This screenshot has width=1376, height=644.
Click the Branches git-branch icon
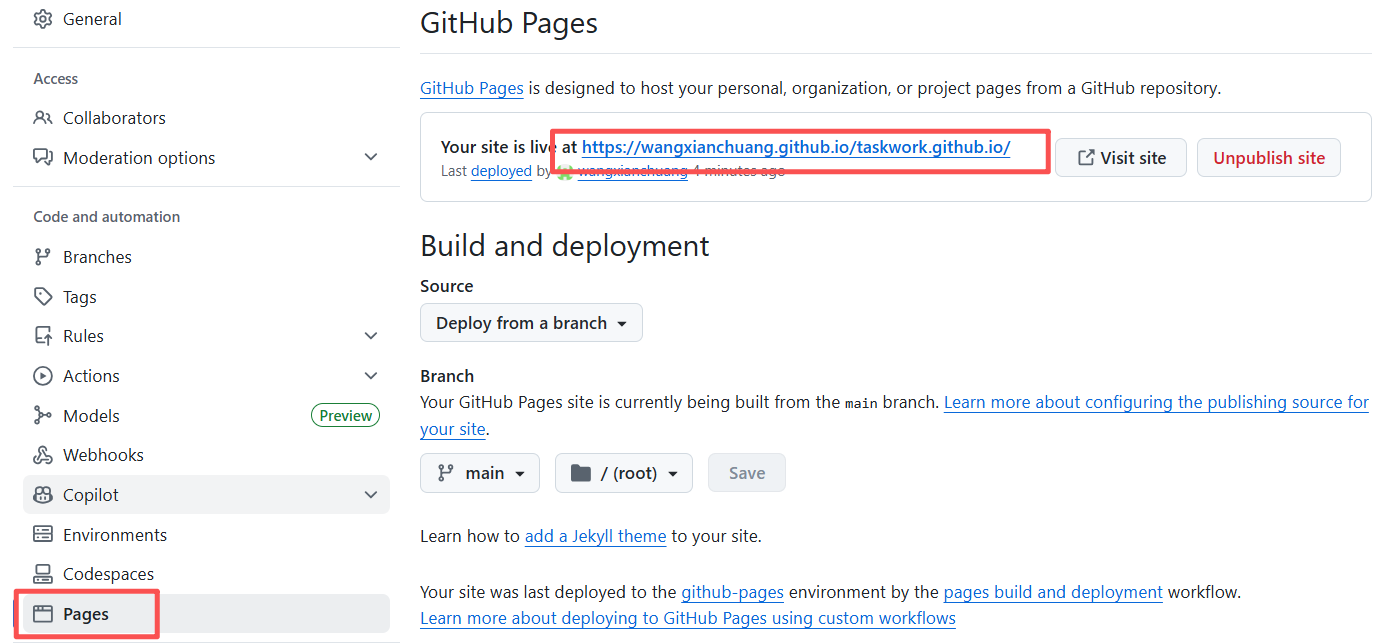43,257
